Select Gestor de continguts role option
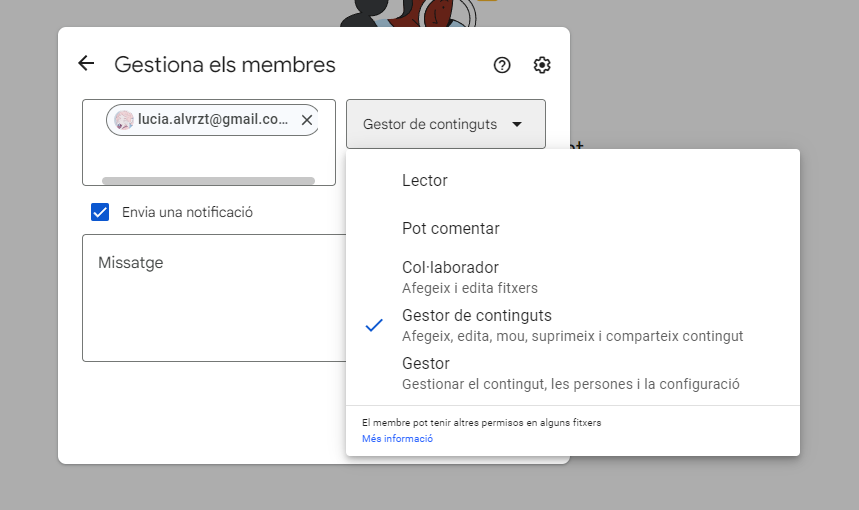Screen dimensions: 859x510 [x=572, y=325]
